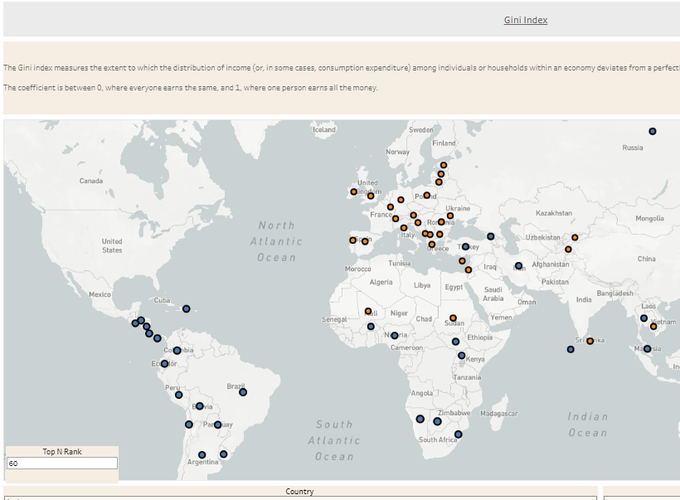Click the blue marker on Ecuador

coord(165,364)
